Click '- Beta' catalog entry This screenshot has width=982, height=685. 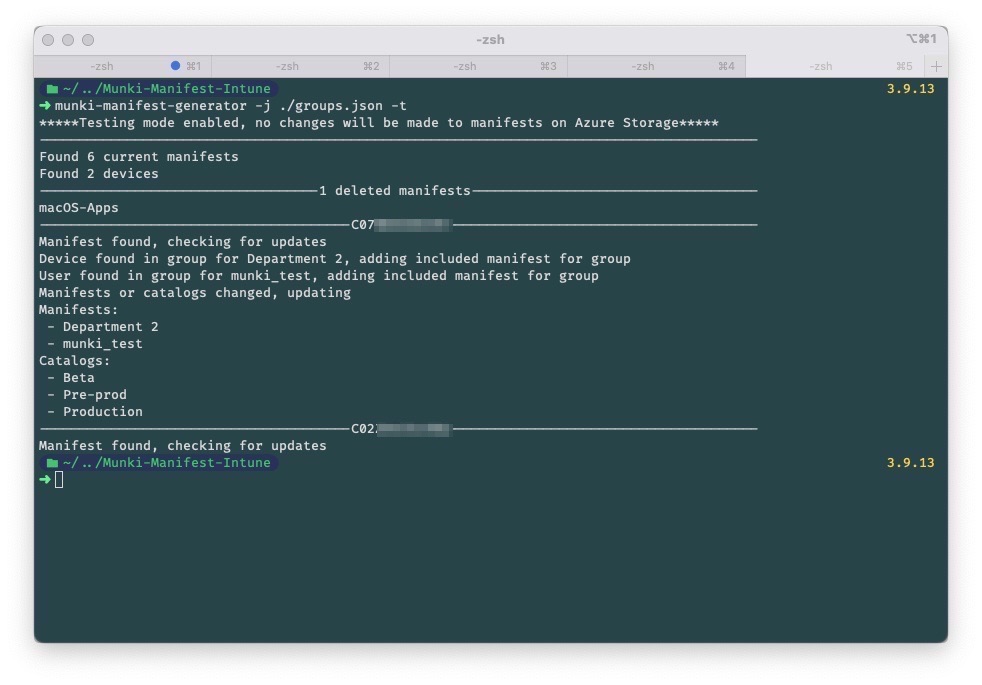(x=71, y=378)
